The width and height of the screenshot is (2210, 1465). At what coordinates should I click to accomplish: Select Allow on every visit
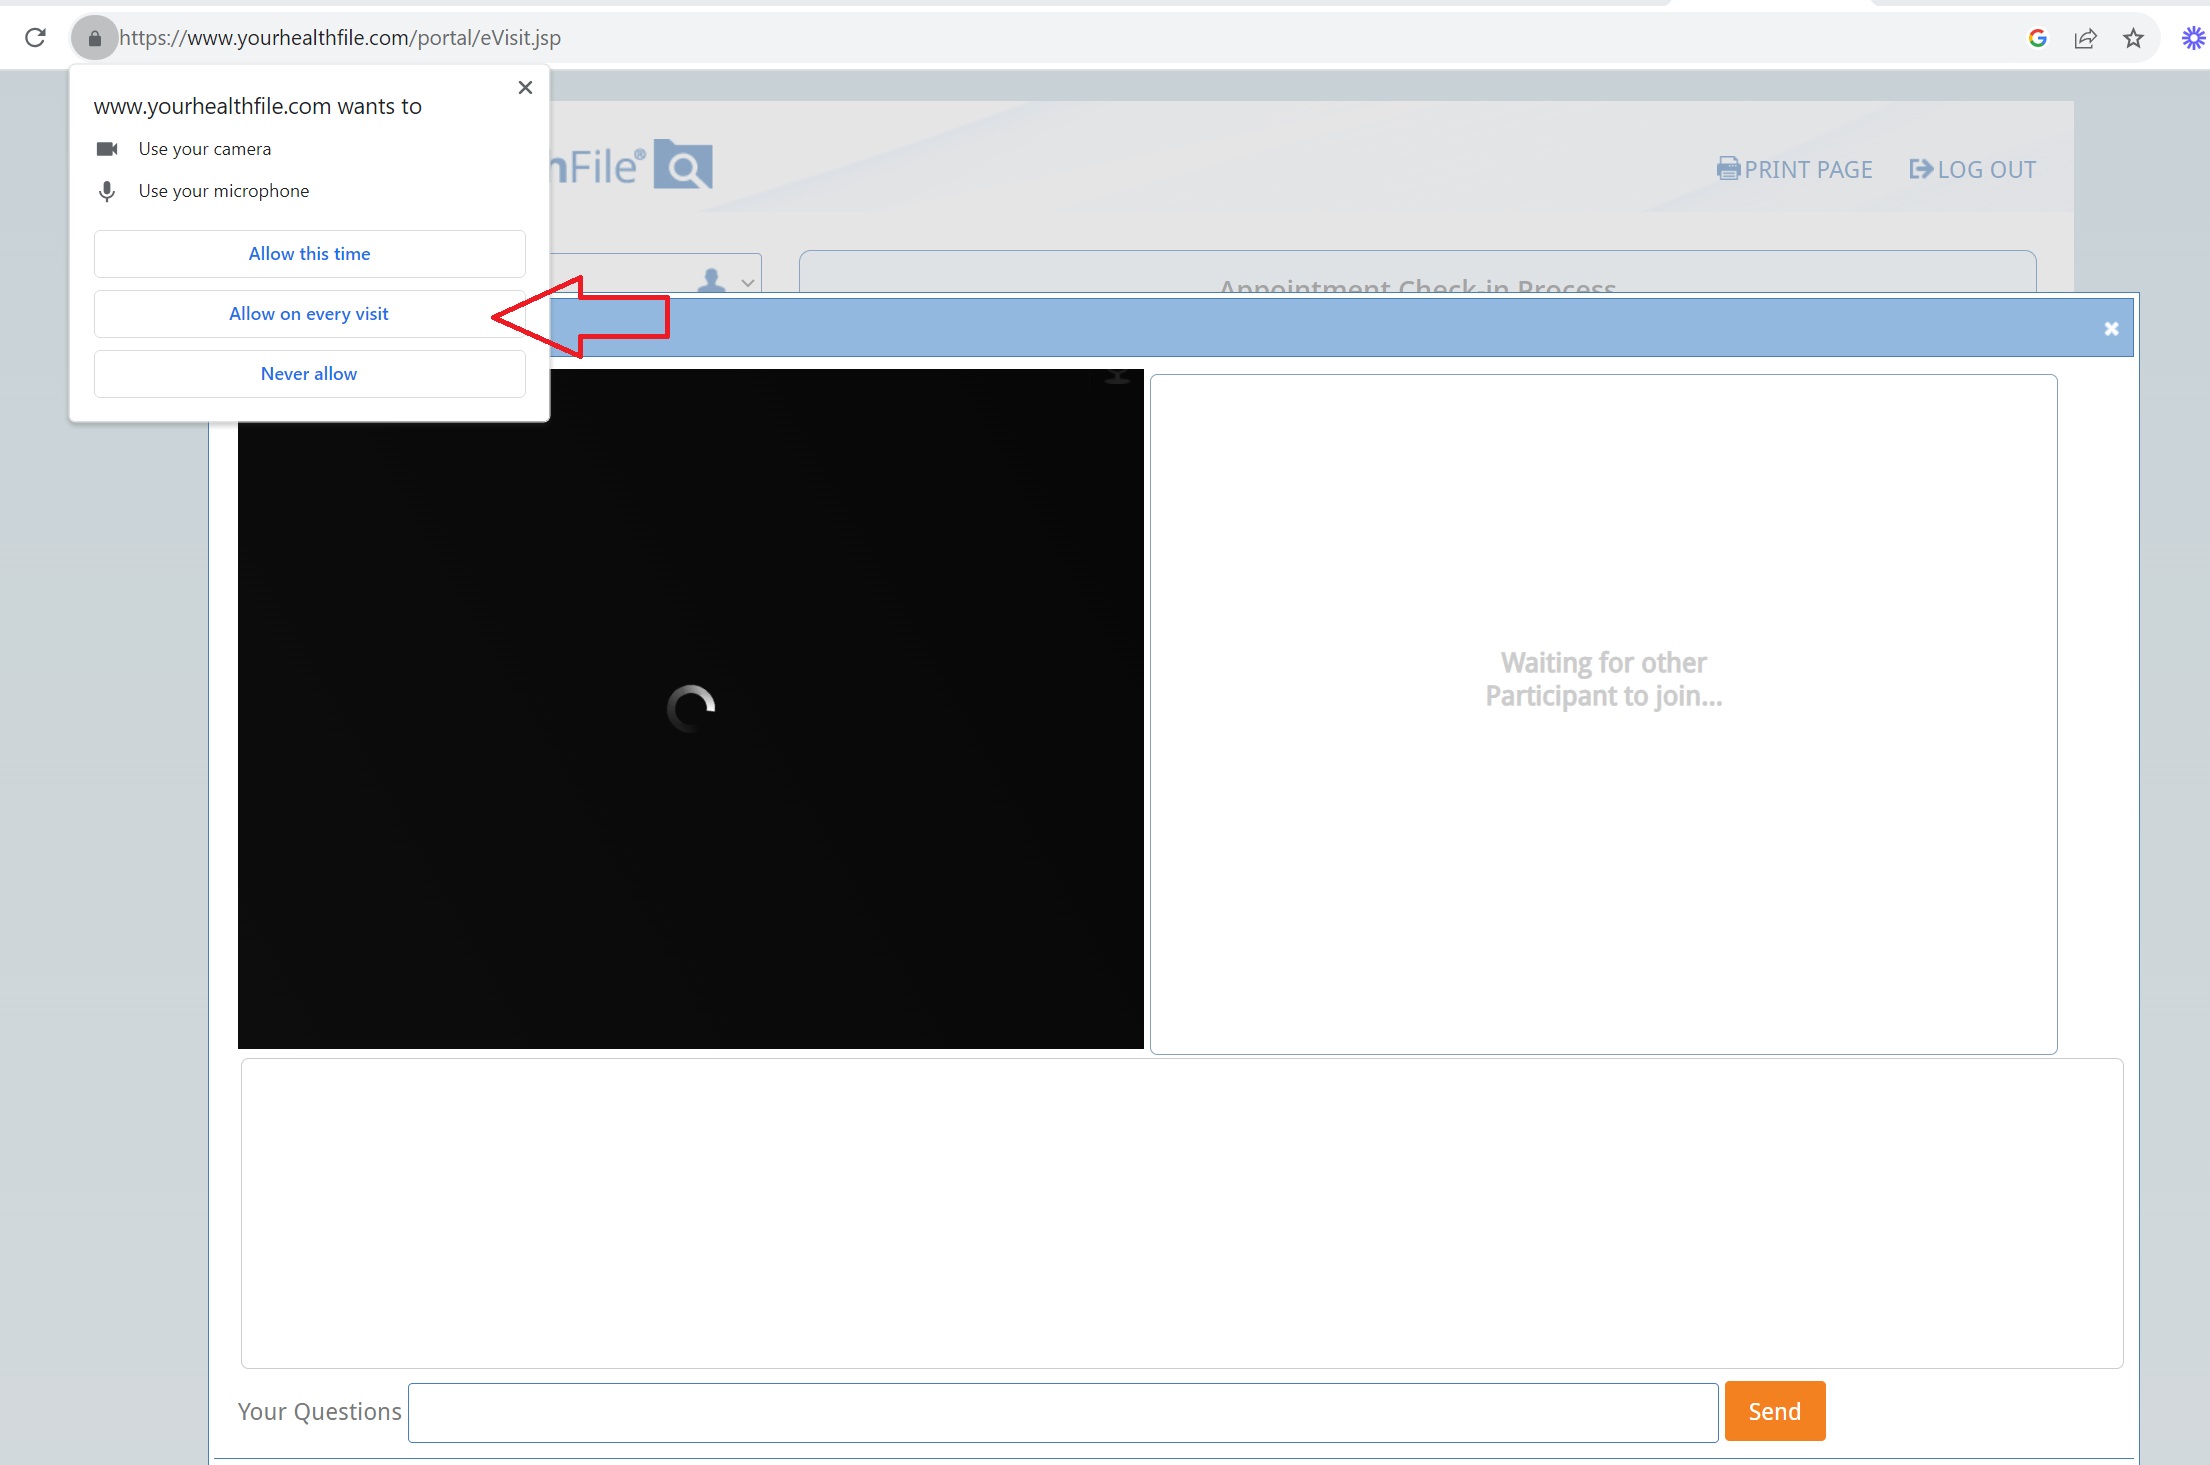(x=309, y=314)
